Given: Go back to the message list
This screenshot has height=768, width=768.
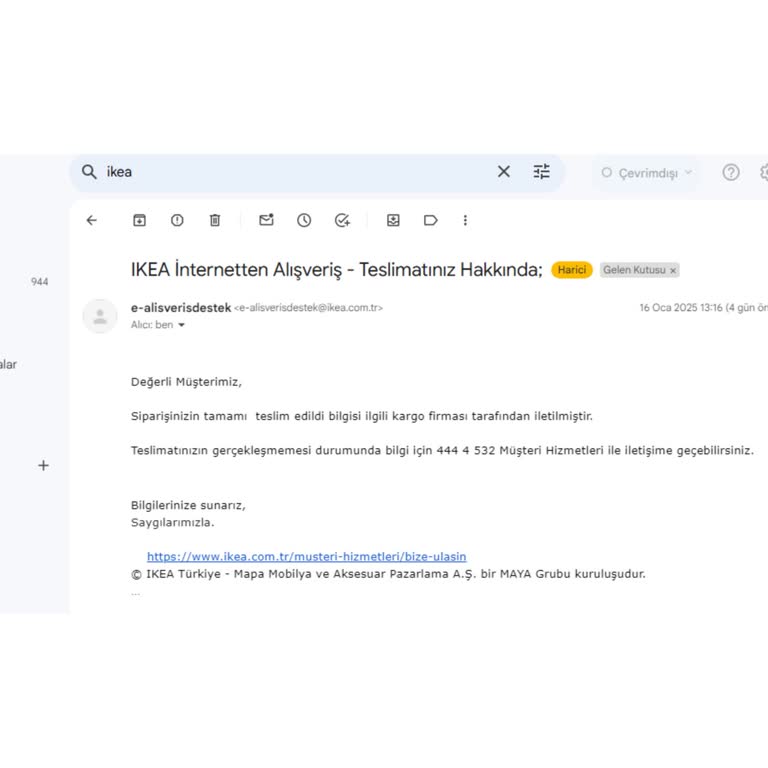Looking at the screenshot, I should (92, 220).
